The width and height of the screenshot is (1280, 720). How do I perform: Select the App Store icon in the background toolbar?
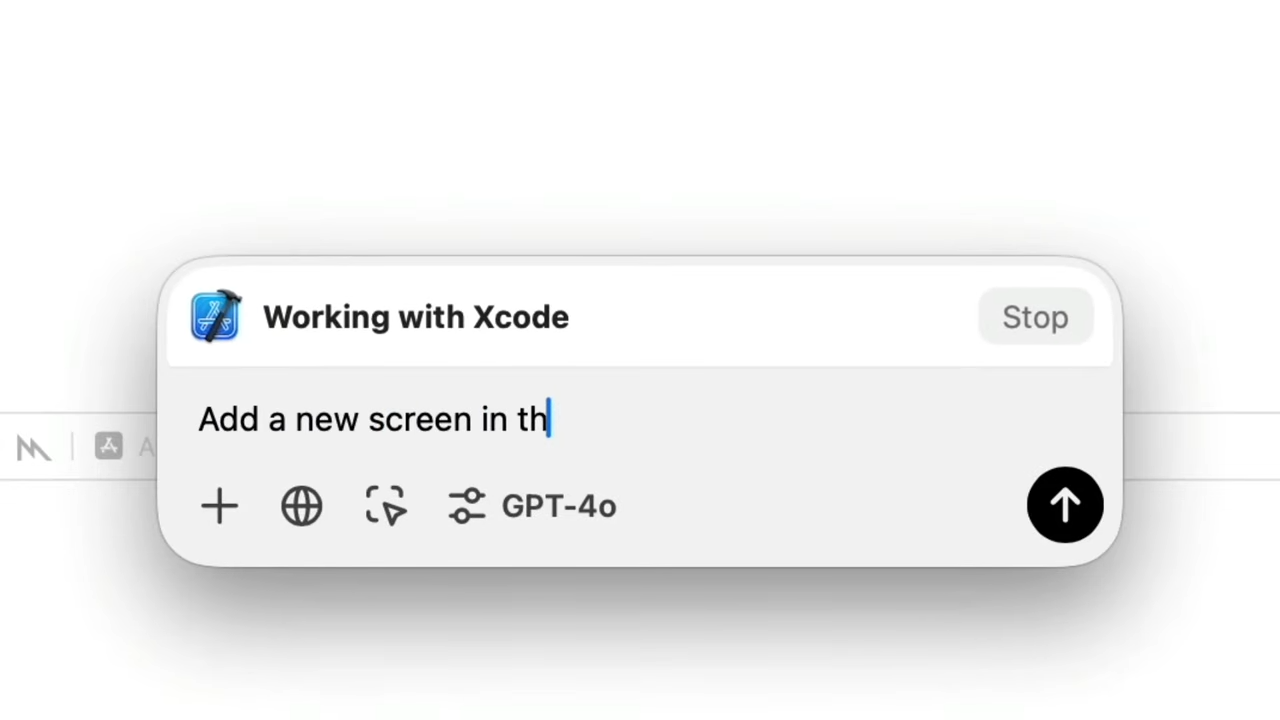coord(108,447)
